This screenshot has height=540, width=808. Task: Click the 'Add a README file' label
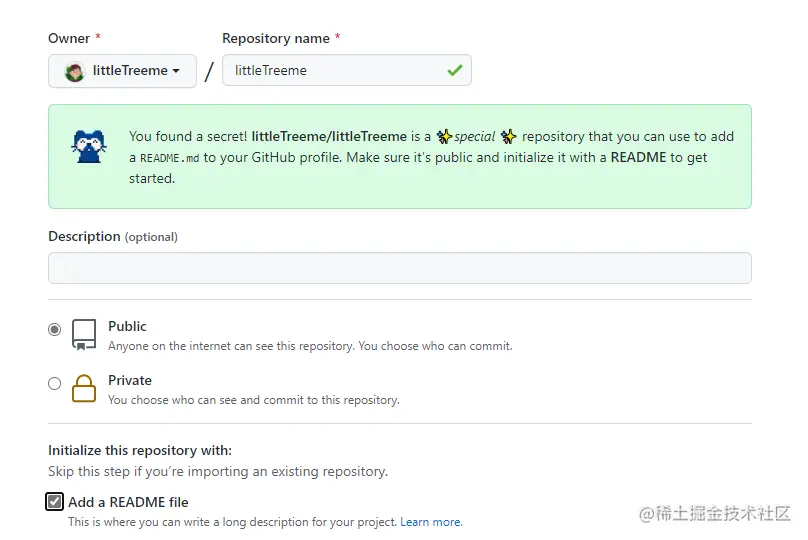click(x=128, y=502)
